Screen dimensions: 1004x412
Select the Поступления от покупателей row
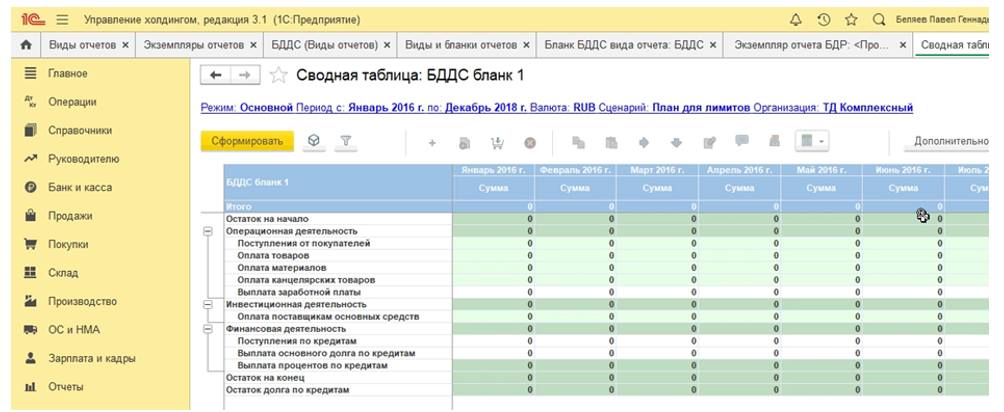[338, 243]
